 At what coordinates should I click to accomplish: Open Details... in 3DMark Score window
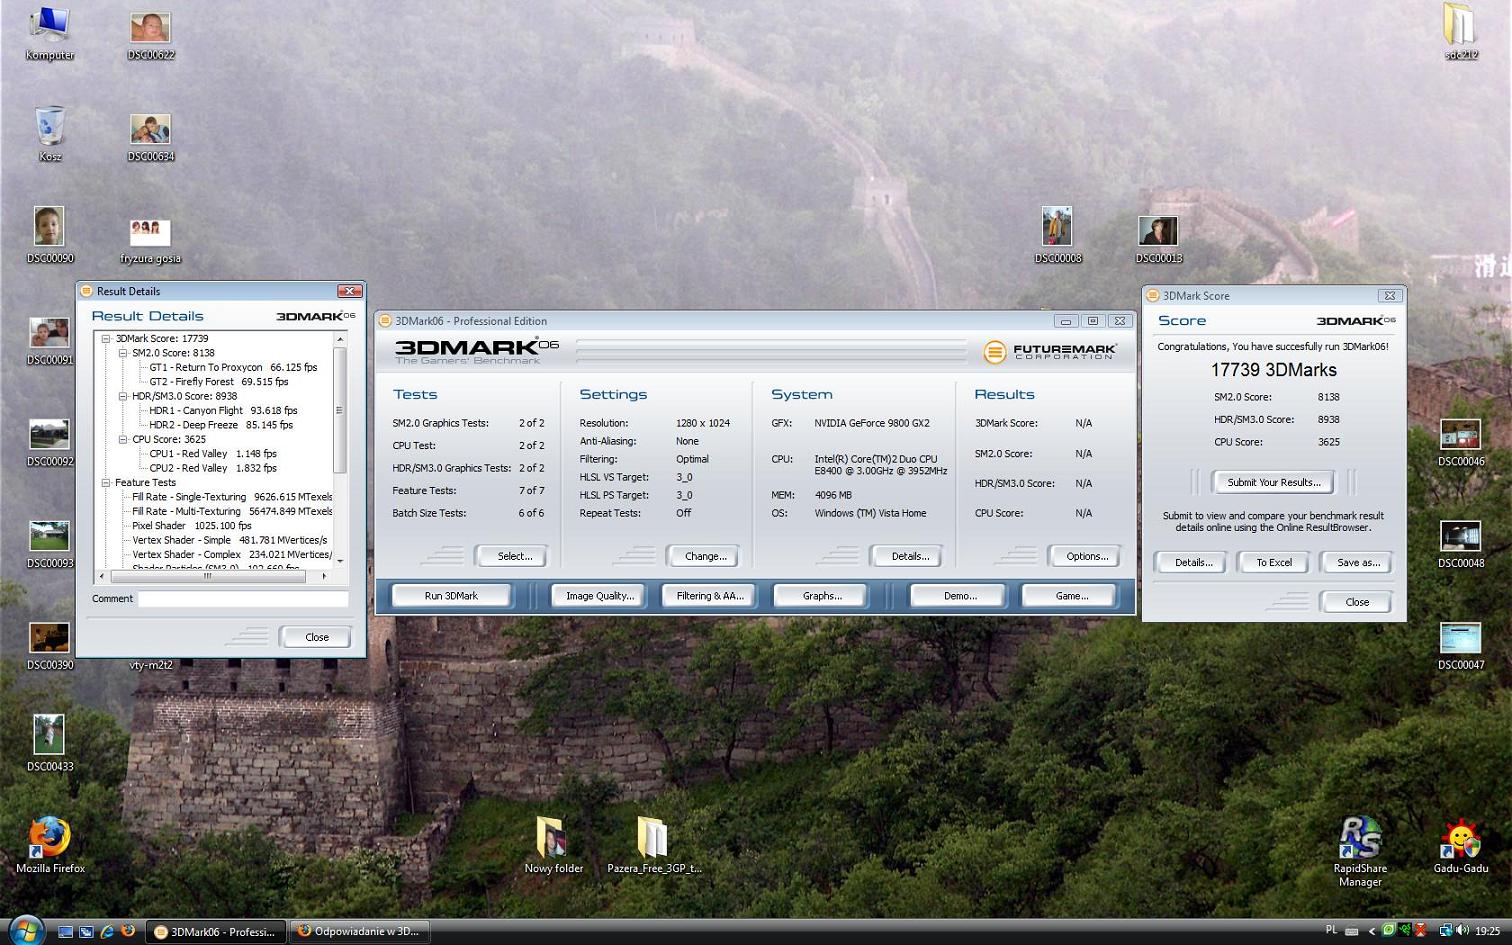[x=1193, y=562]
